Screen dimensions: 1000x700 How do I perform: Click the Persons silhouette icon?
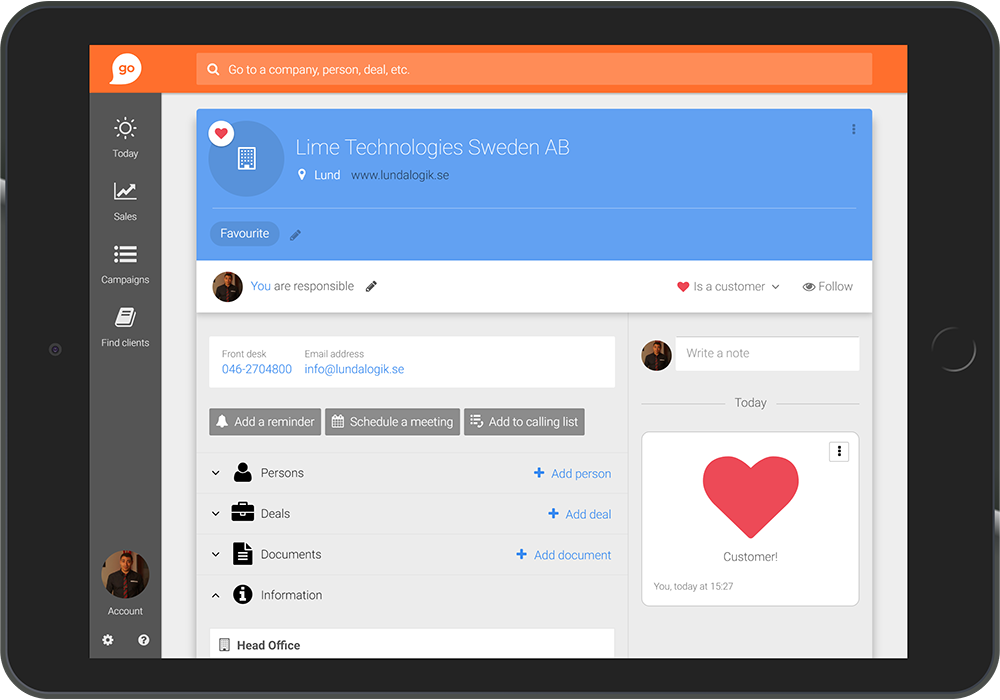tap(242, 472)
